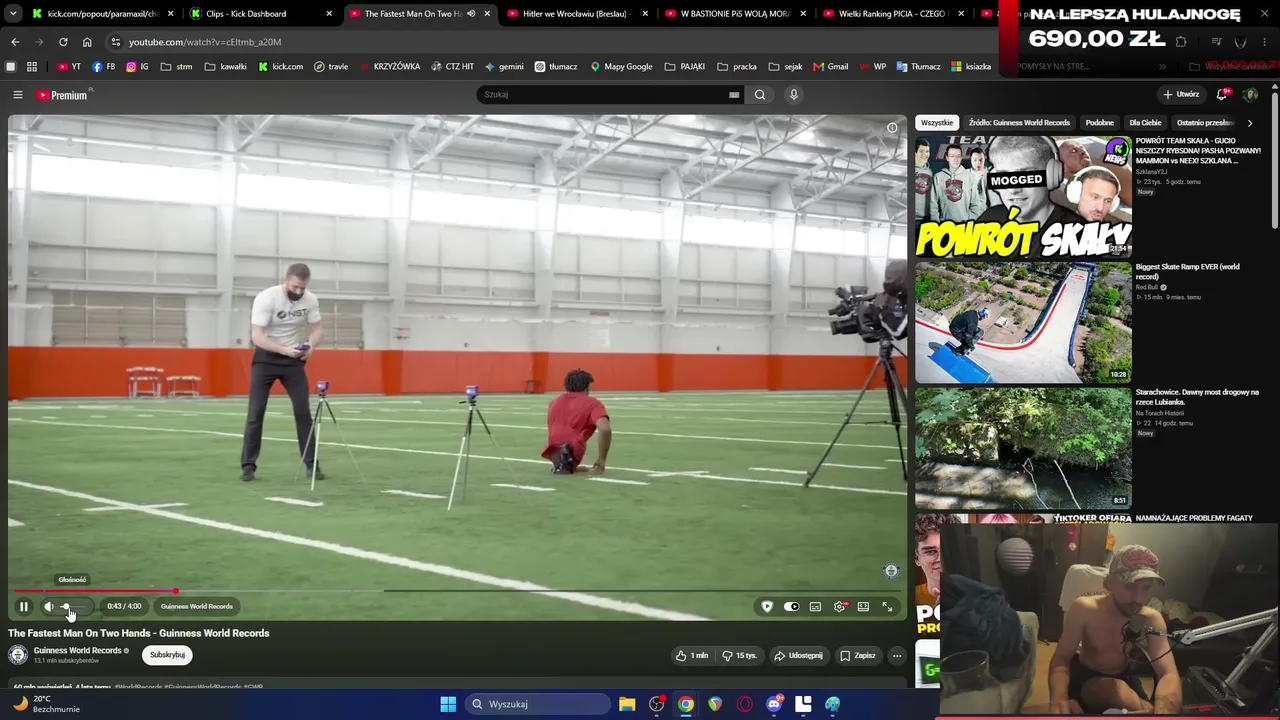1280x720 pixels.
Task: Show more filter chips with the right arrow
Action: point(1250,123)
